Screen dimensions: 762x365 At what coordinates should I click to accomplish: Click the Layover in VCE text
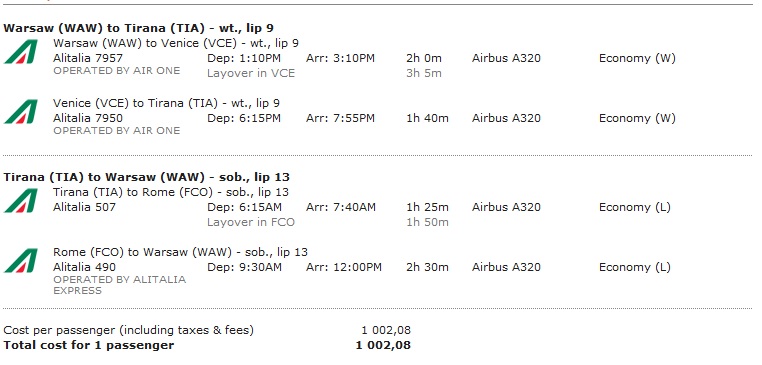[x=251, y=73]
